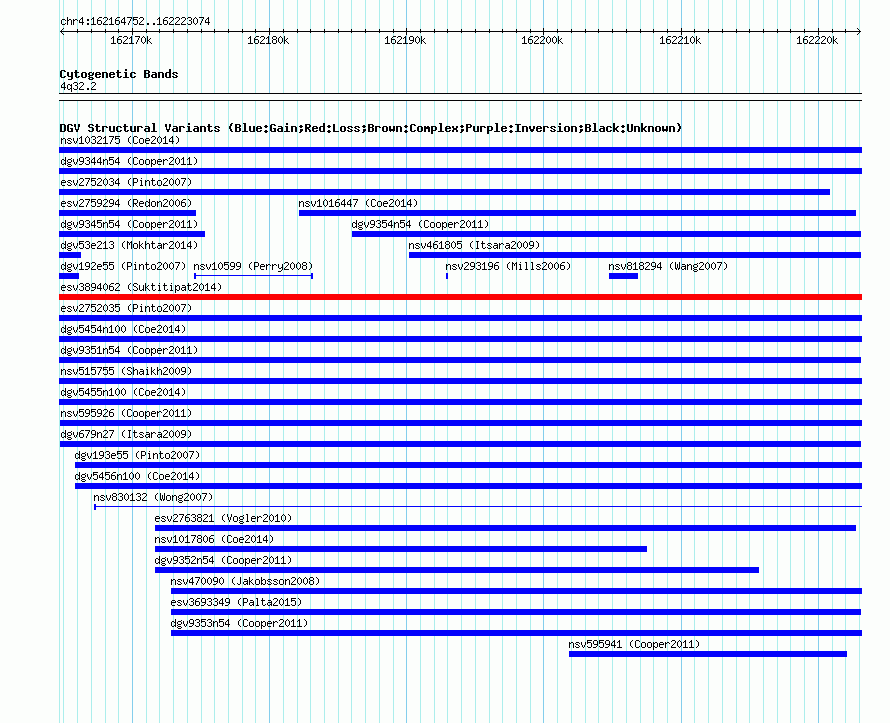Select the nsv1016447 (Coe2014) label
The image size is (890, 723).
pos(358,203)
